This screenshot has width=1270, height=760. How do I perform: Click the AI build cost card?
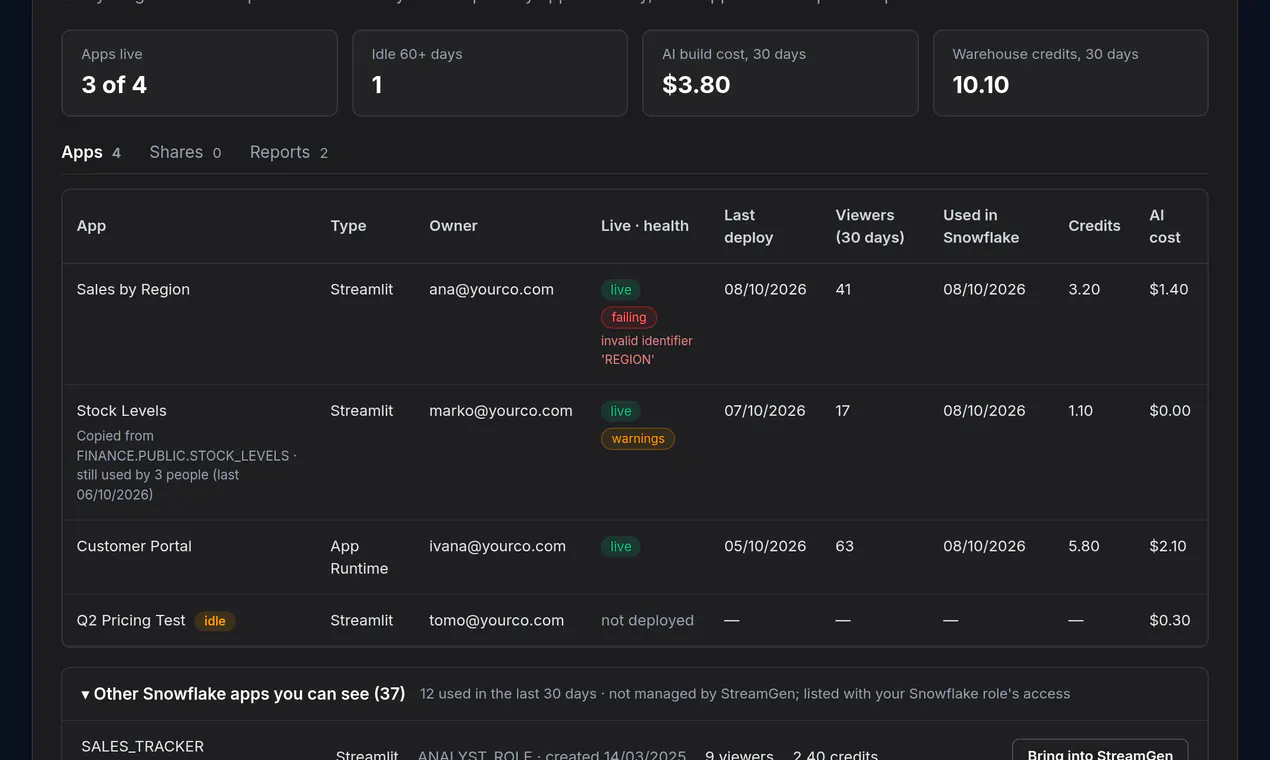(780, 73)
